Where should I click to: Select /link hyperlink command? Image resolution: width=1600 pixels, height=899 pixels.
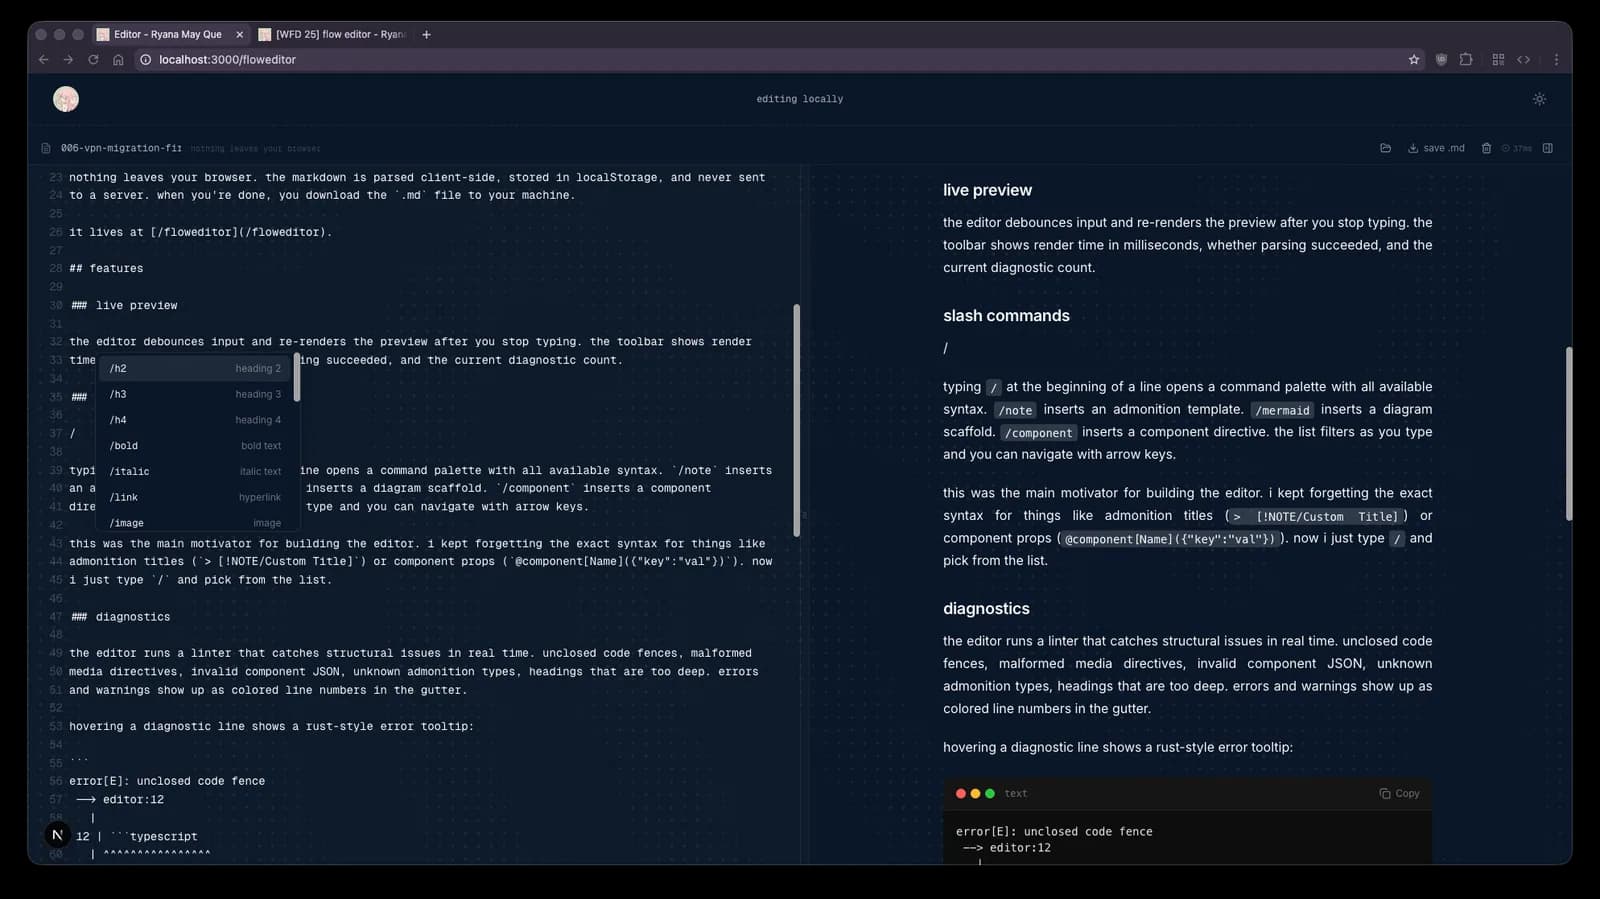tap(195, 497)
